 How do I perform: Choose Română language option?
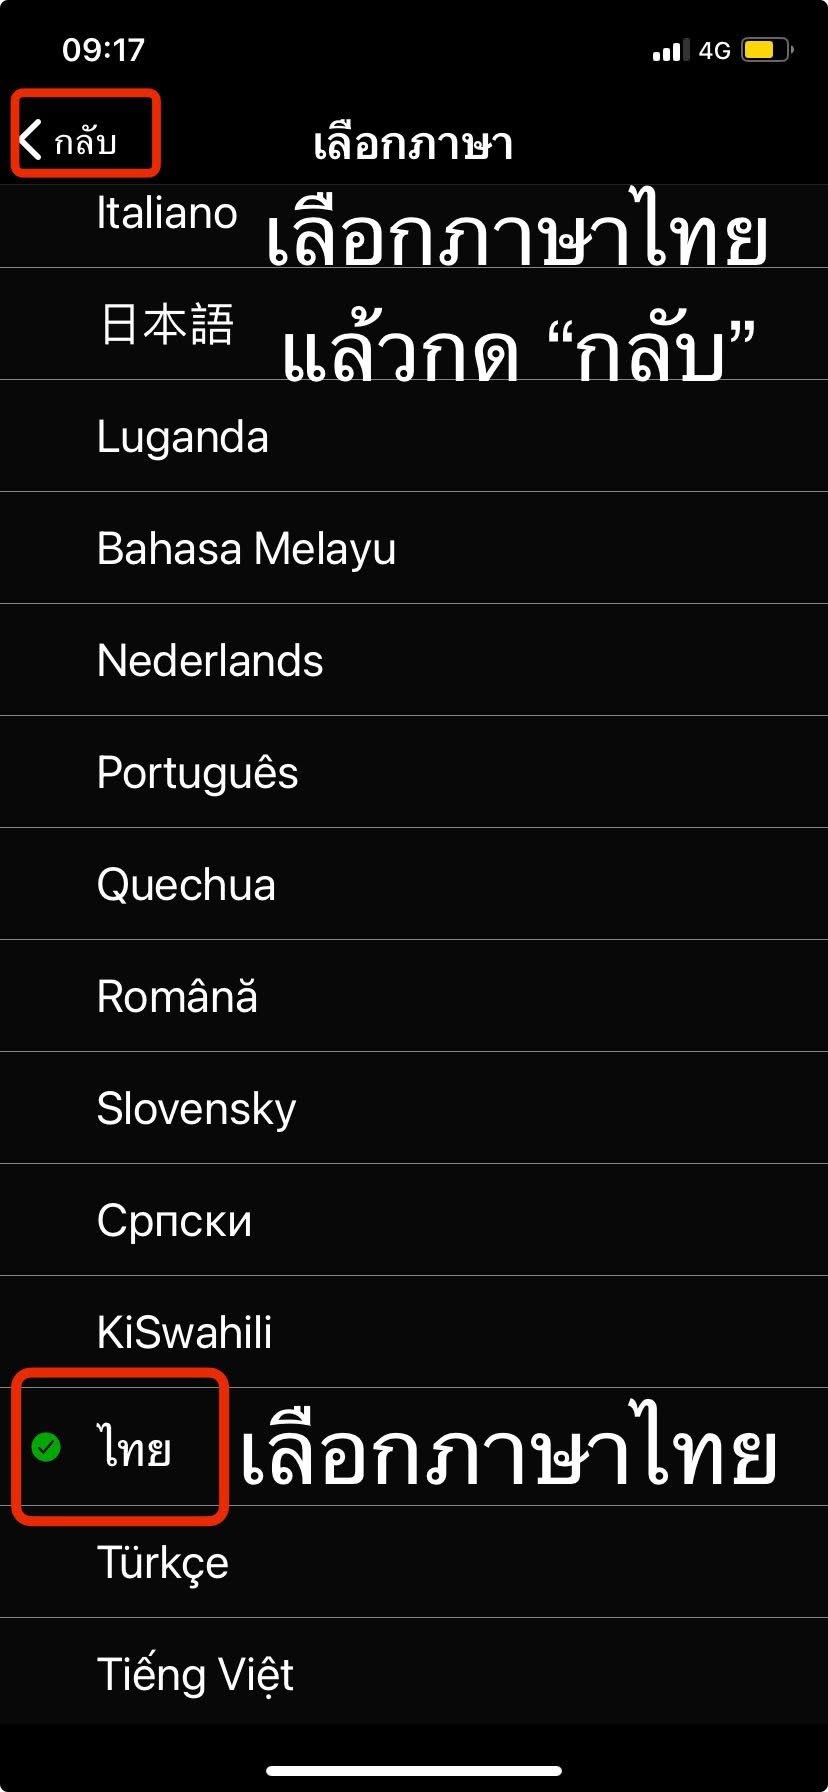pyautogui.click(x=414, y=996)
